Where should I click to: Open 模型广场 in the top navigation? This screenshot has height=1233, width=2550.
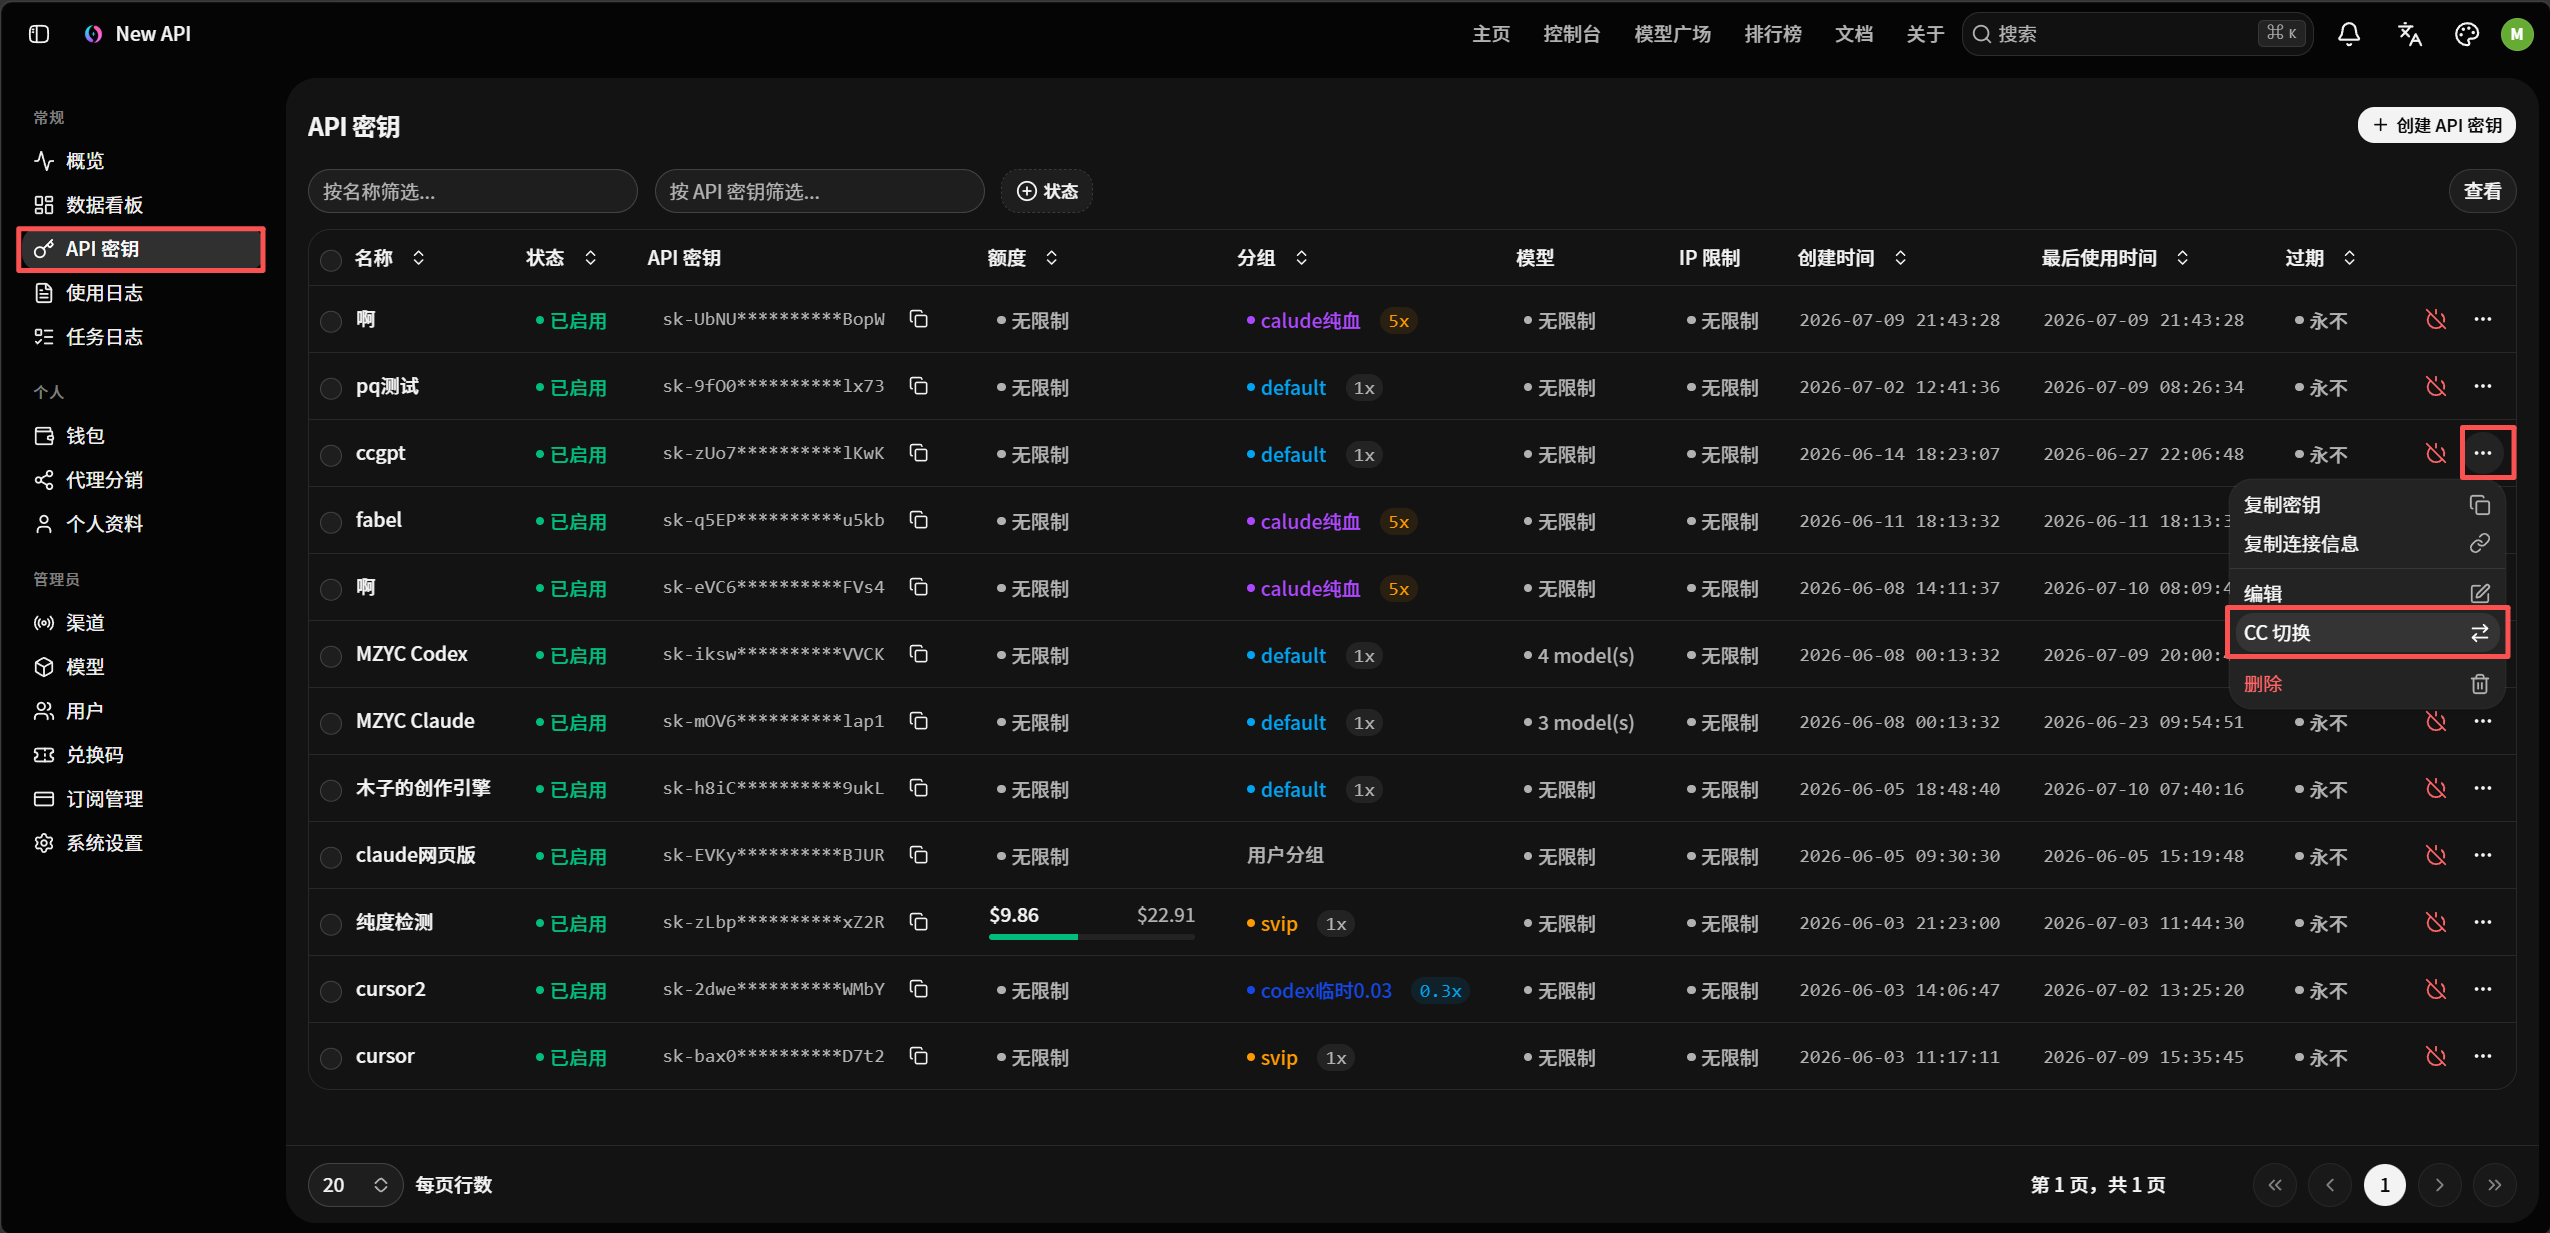point(1673,34)
